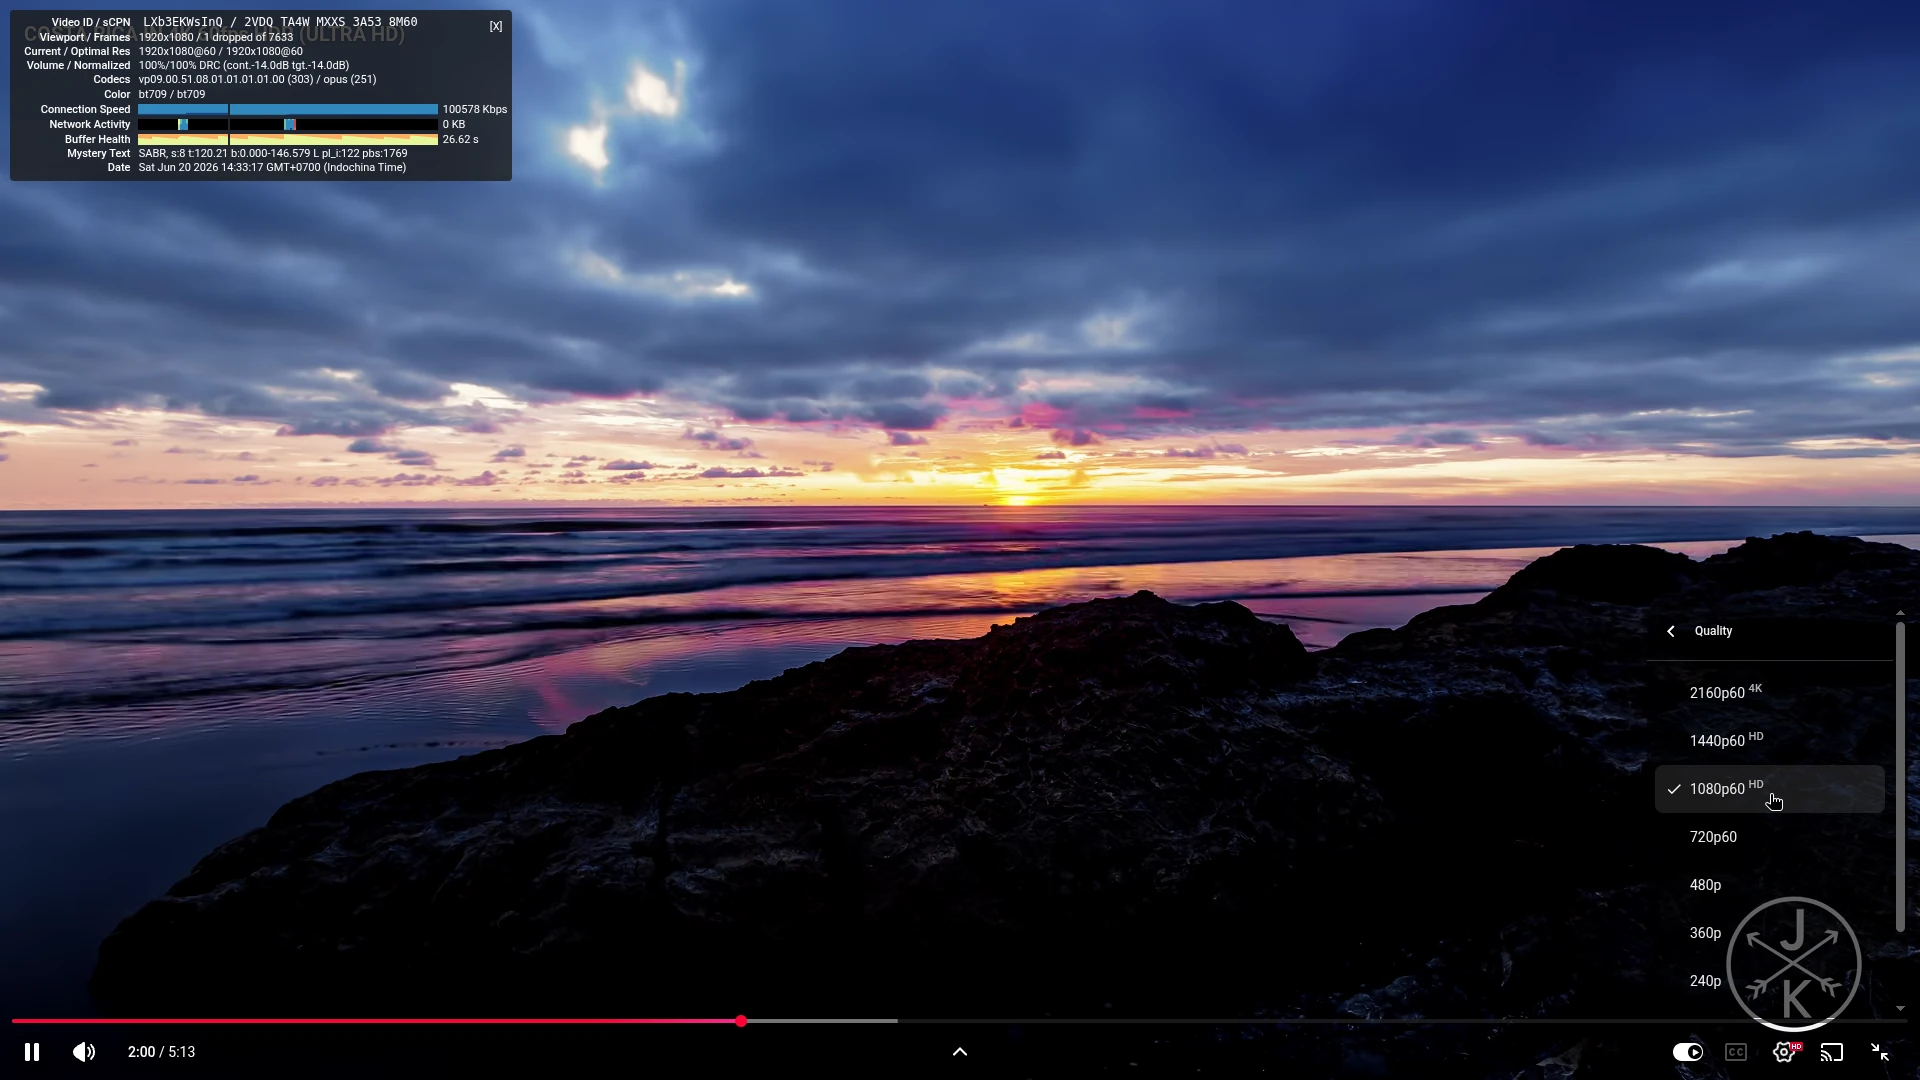The width and height of the screenshot is (1920, 1080).
Task: Click the Buffer Health 26.62 s value
Action: pos(460,139)
